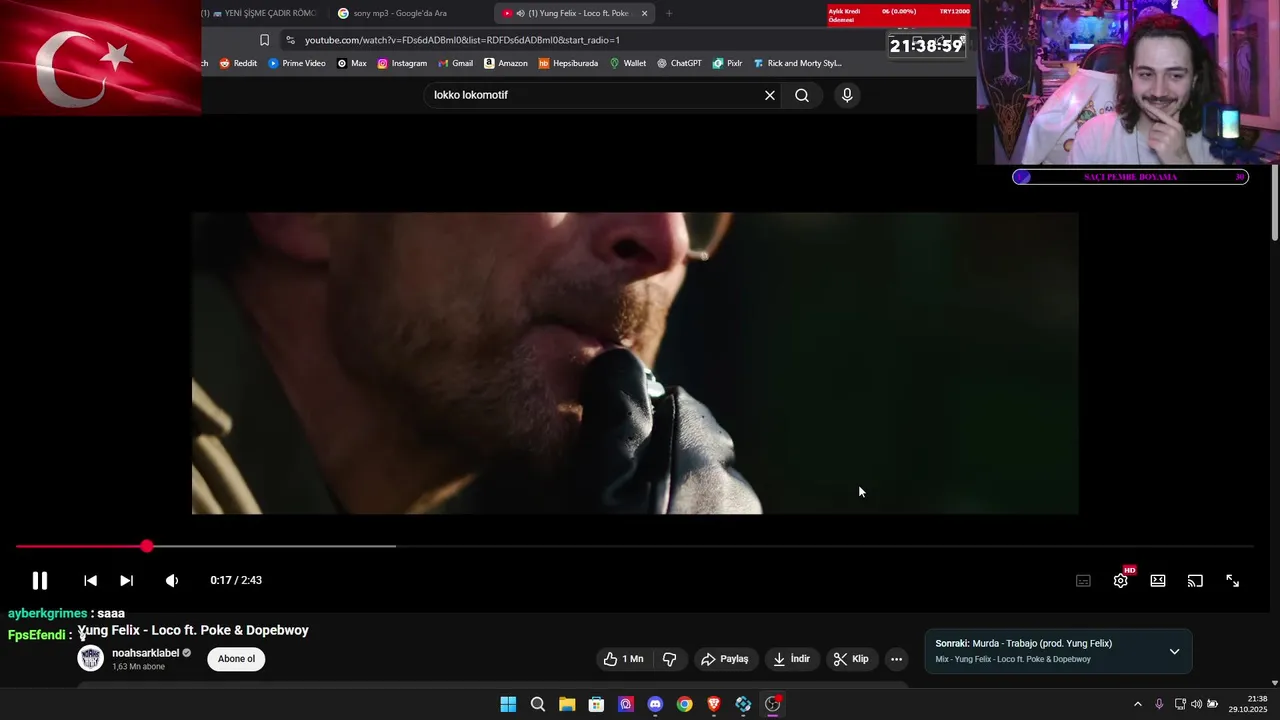Click the red progress bar scrubber
The image size is (1280, 720).
[x=147, y=546]
